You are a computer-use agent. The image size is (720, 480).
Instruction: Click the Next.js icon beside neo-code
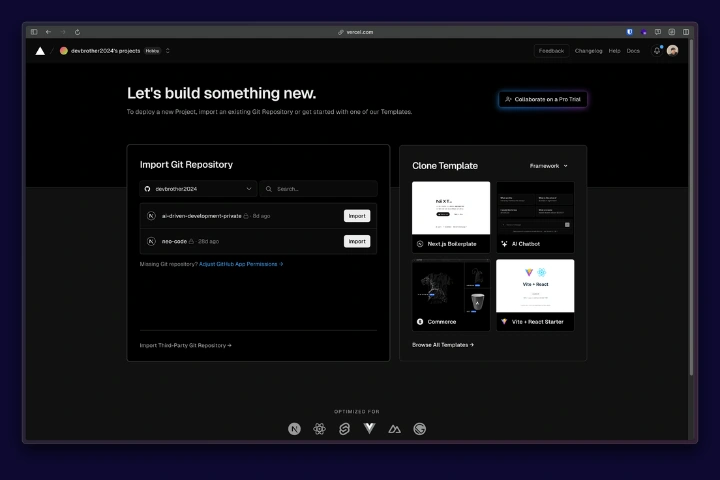coord(151,241)
